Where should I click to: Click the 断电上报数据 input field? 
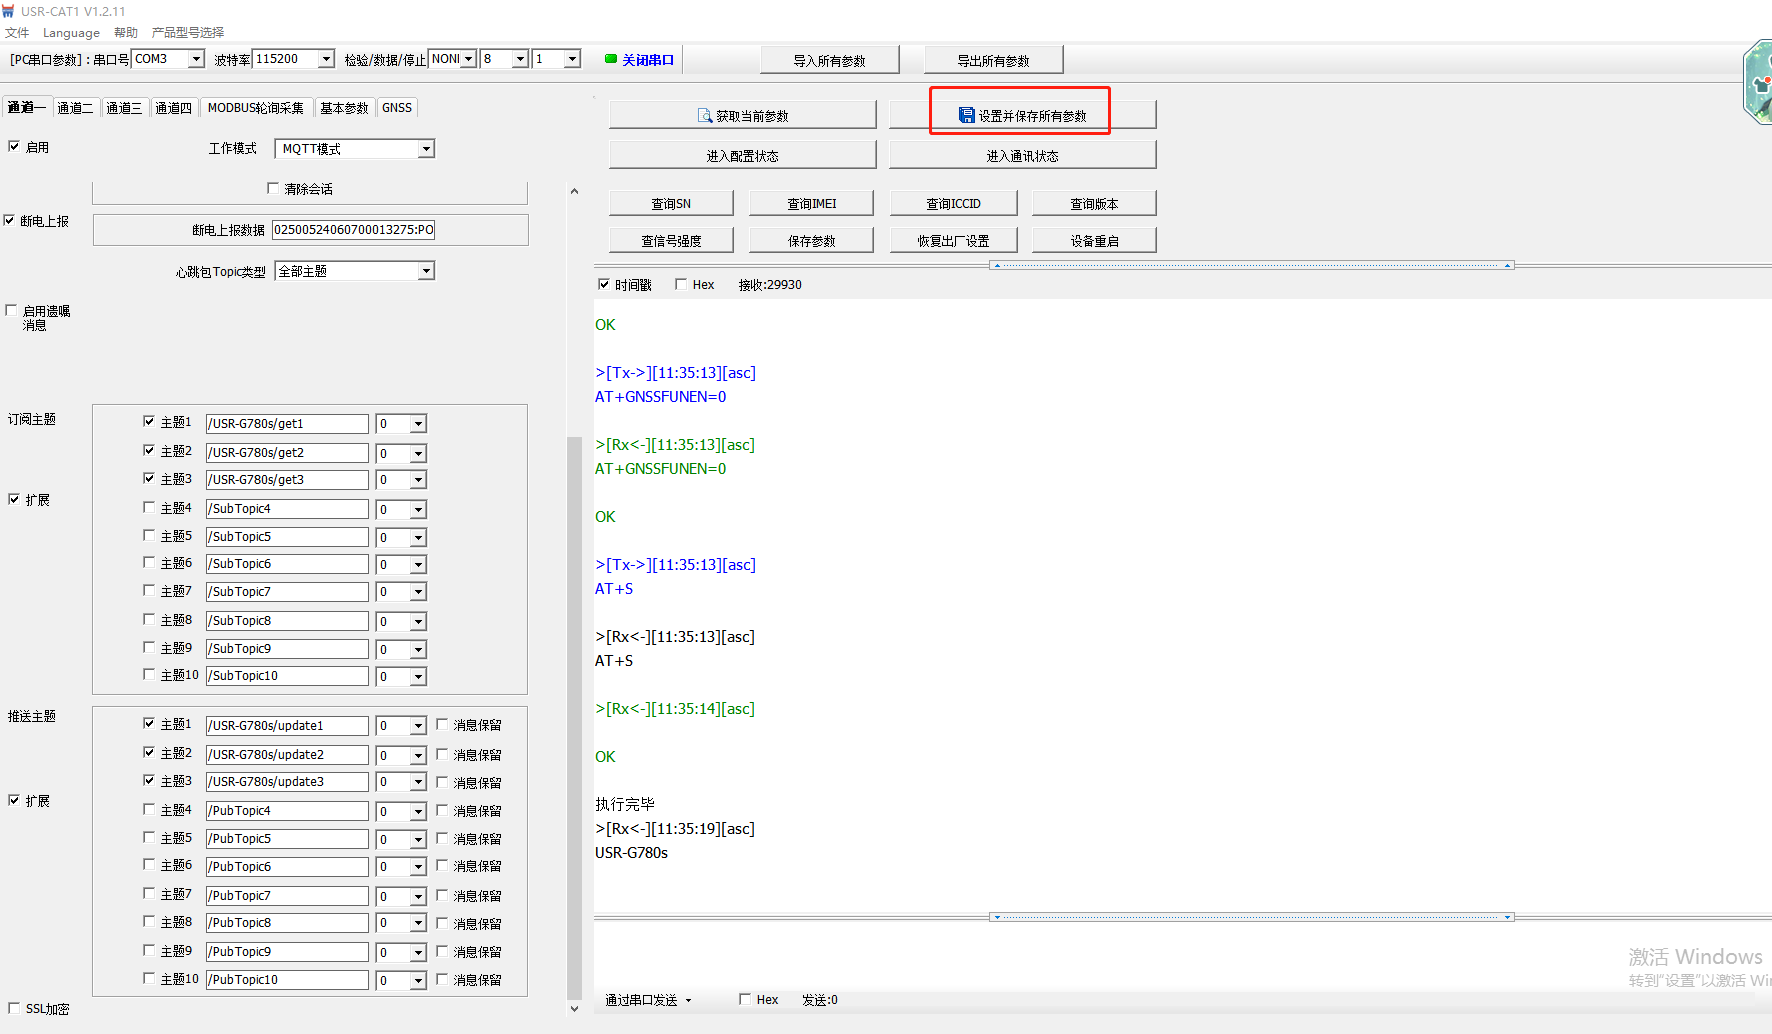tap(353, 229)
